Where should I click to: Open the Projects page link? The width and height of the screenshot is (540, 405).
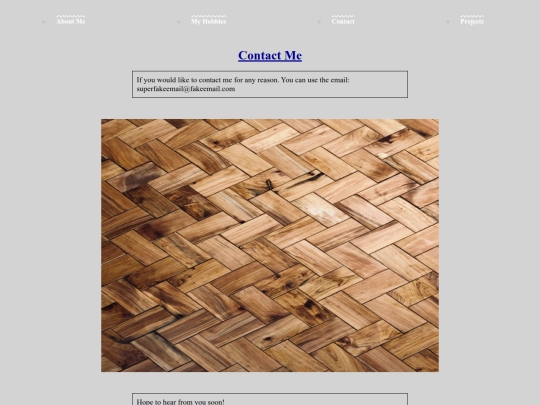point(472,21)
